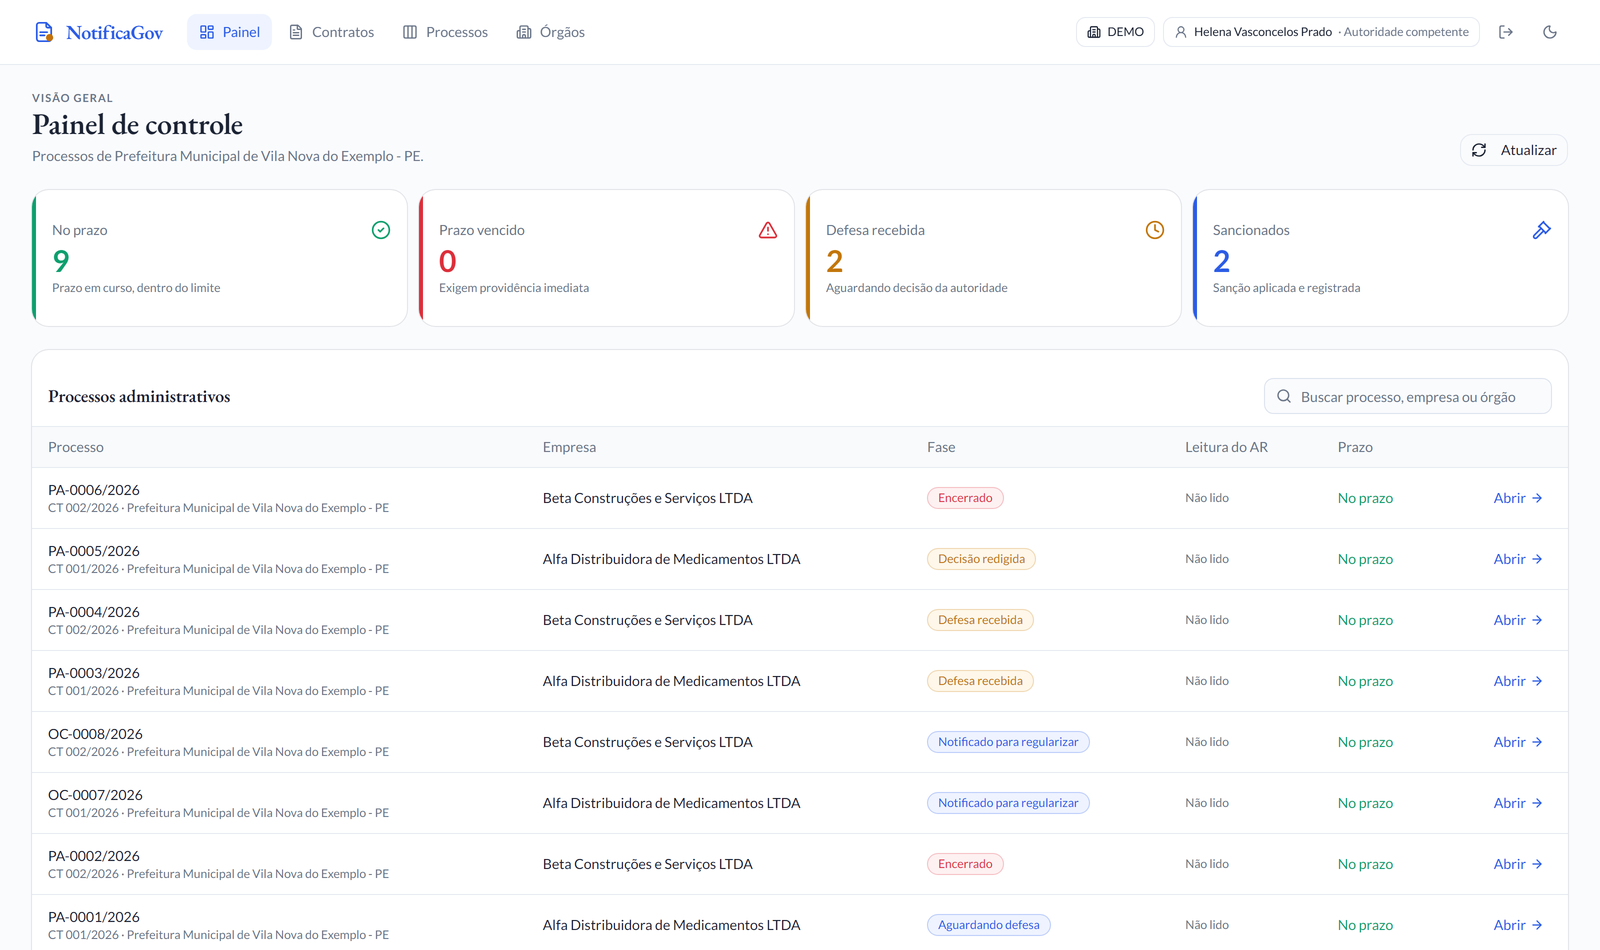The image size is (1600, 950).
Task: Click the search magnifier icon
Action: (x=1284, y=396)
